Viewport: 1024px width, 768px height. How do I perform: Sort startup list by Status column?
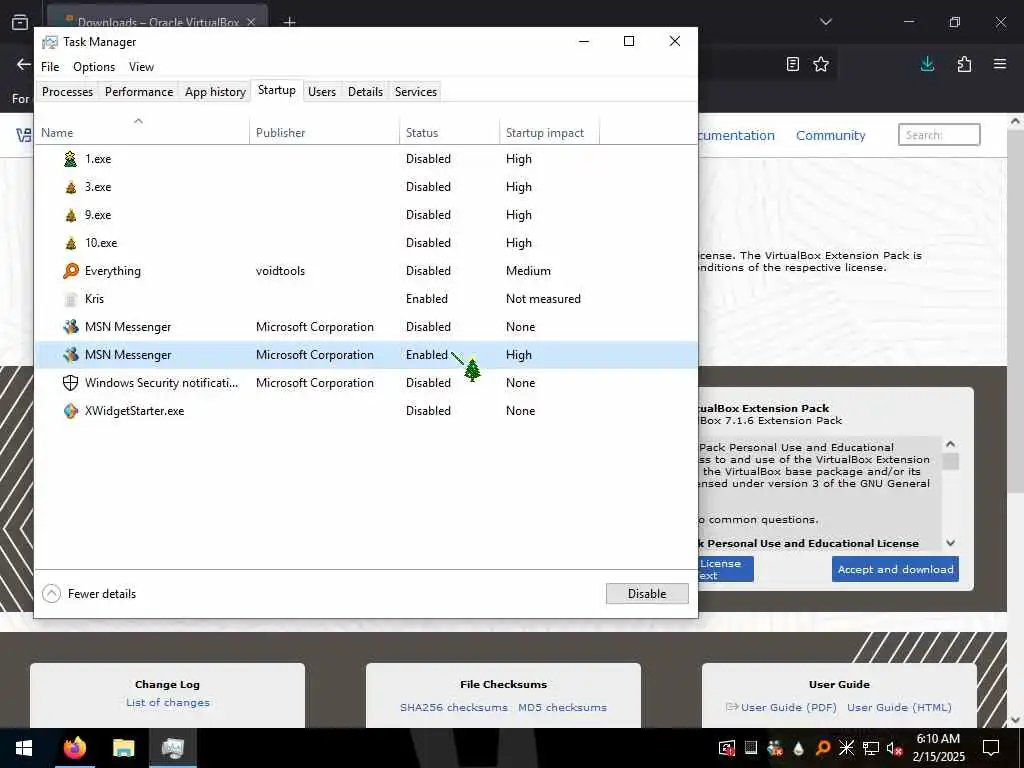pyautogui.click(x=449, y=133)
